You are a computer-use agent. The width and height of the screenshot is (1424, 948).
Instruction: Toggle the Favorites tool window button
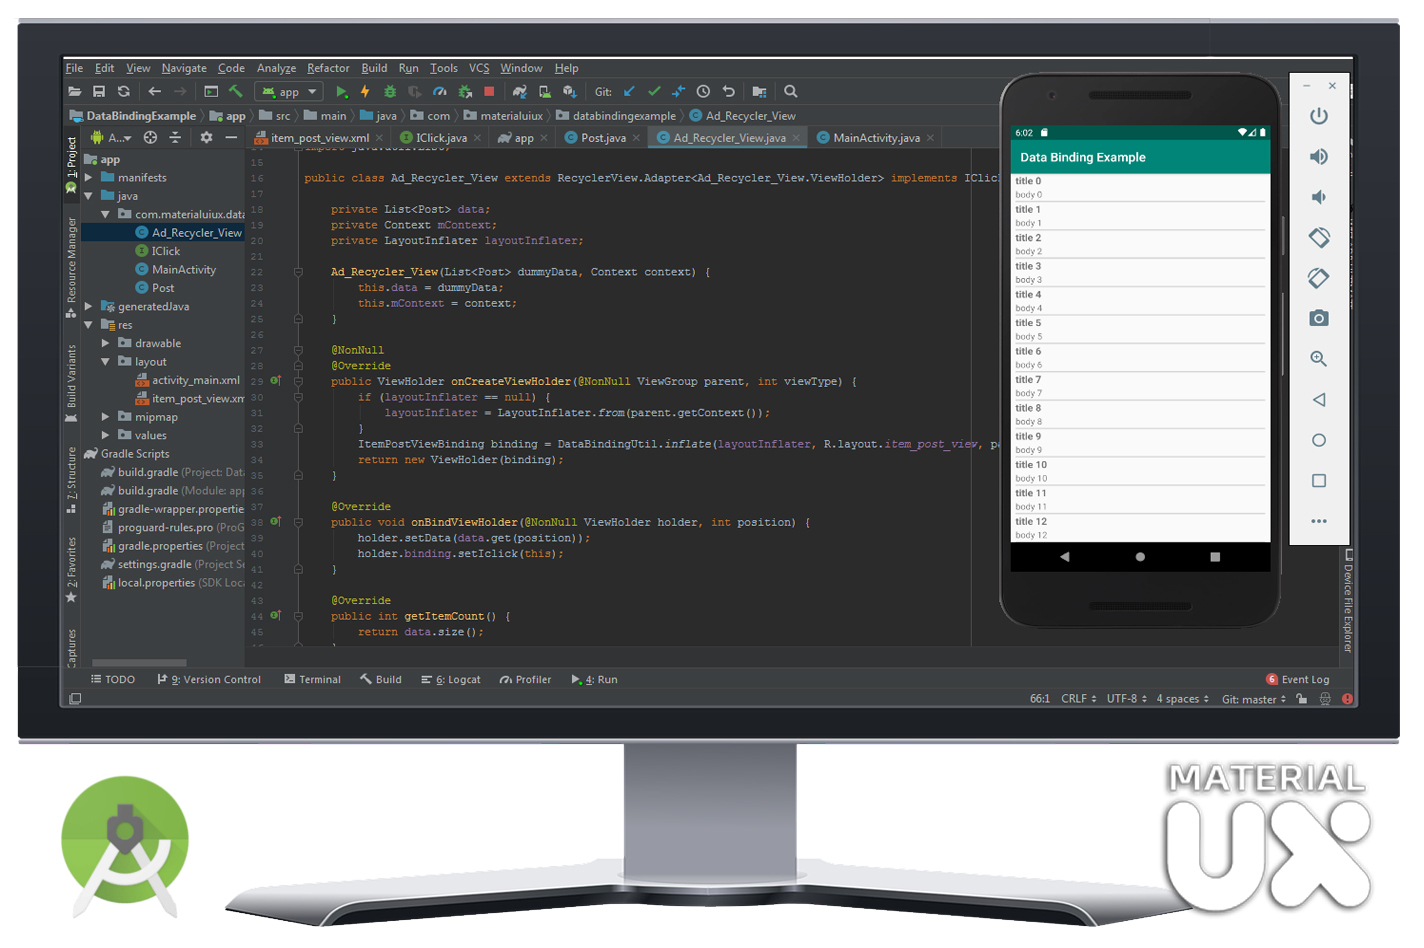click(x=72, y=569)
